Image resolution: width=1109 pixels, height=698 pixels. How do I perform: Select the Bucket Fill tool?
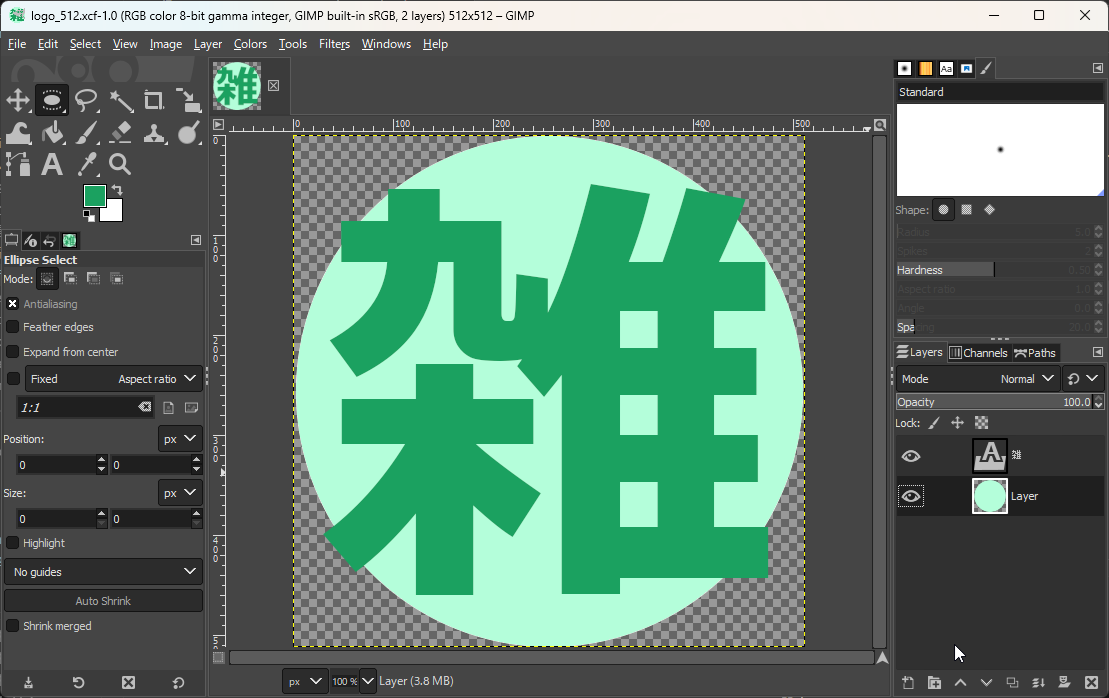[52, 133]
